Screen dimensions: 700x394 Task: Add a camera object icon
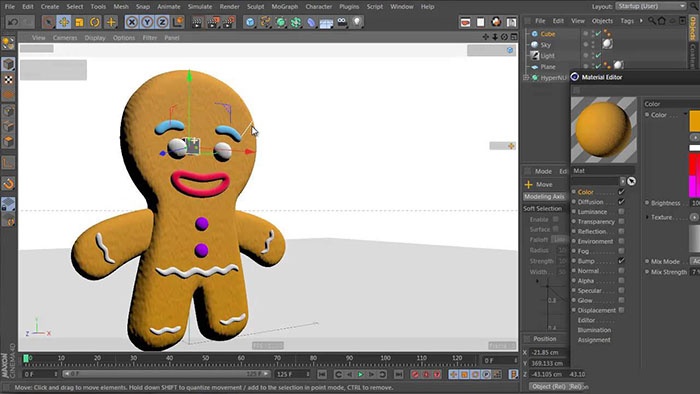coord(342,21)
